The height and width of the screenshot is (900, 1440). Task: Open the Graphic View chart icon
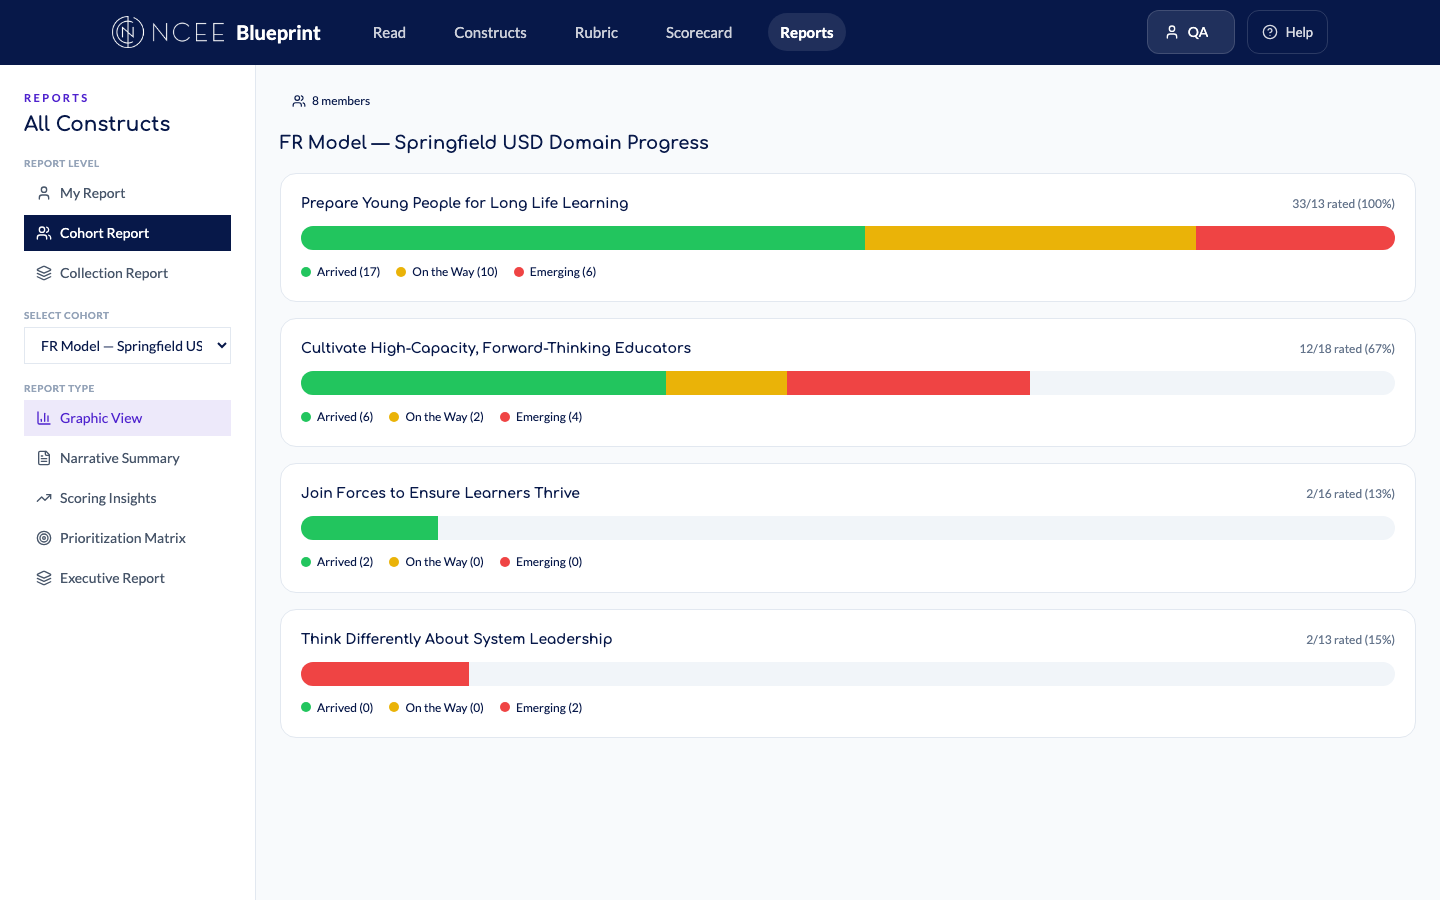coord(44,417)
